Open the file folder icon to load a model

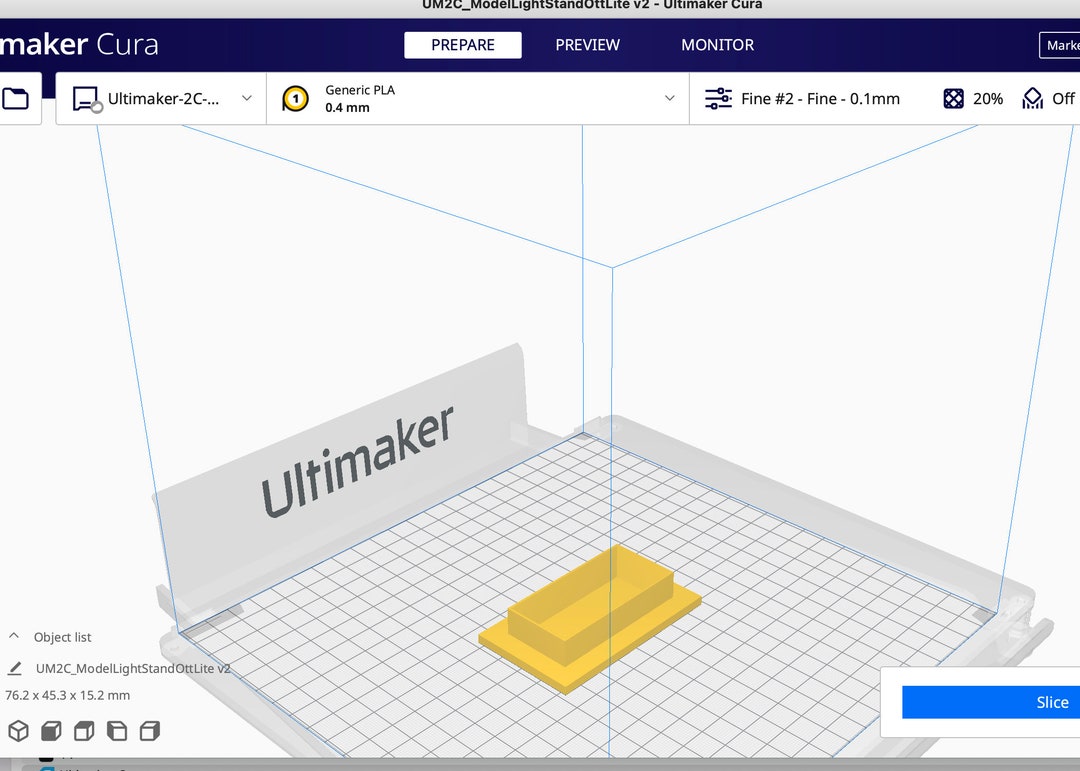pyautogui.click(x=13, y=97)
